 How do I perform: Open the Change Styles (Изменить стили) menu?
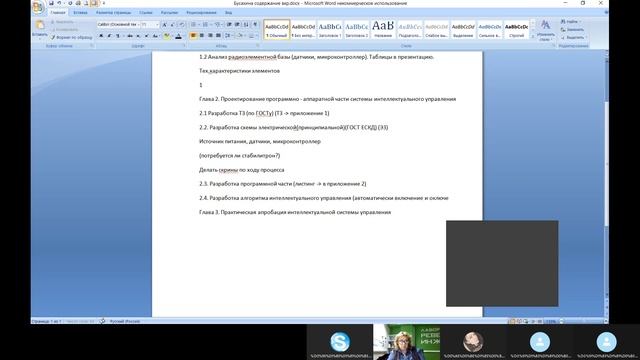tap(546, 31)
